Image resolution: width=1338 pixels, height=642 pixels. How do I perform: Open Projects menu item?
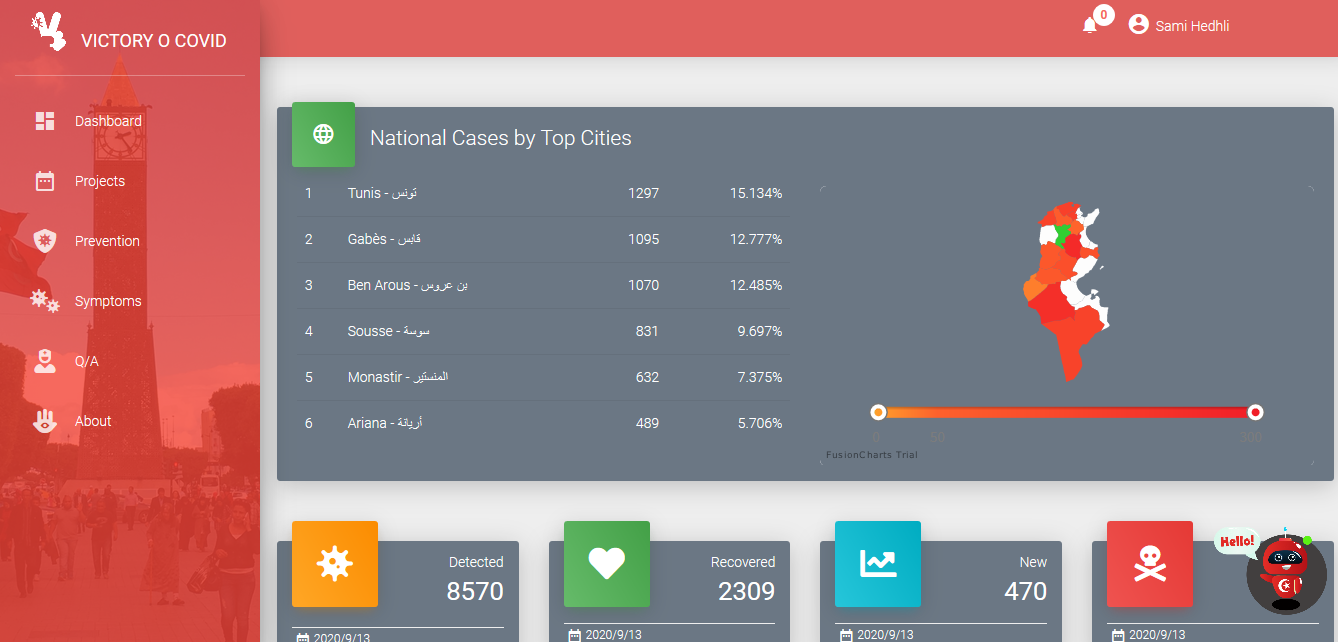pyautogui.click(x=130, y=181)
